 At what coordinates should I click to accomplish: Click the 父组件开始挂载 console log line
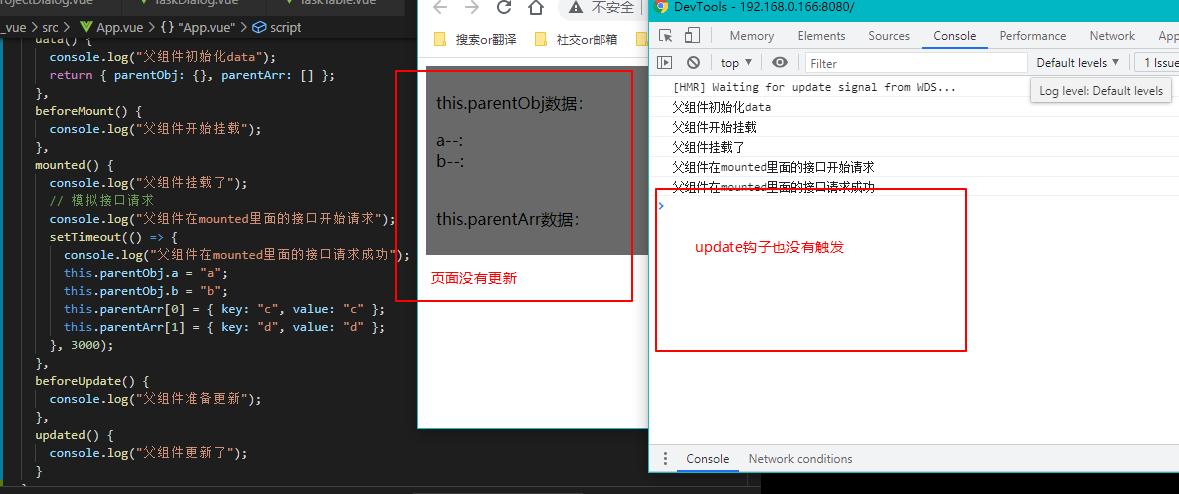click(714, 126)
